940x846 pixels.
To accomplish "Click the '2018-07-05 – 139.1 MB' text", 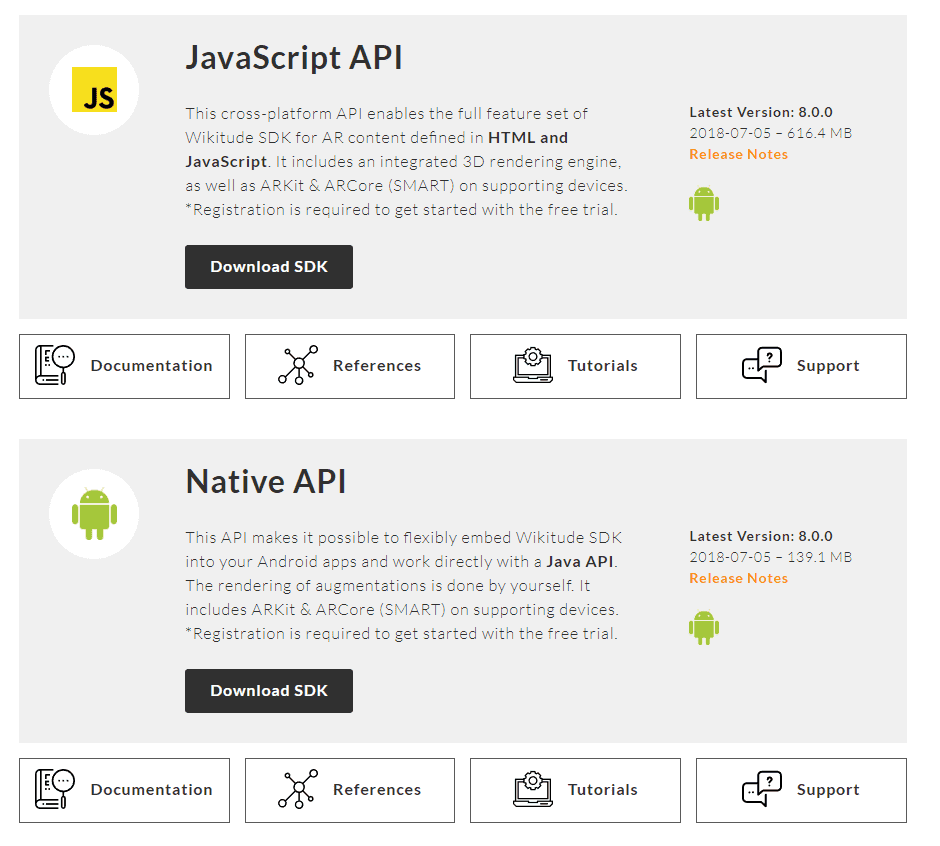I will [770, 557].
